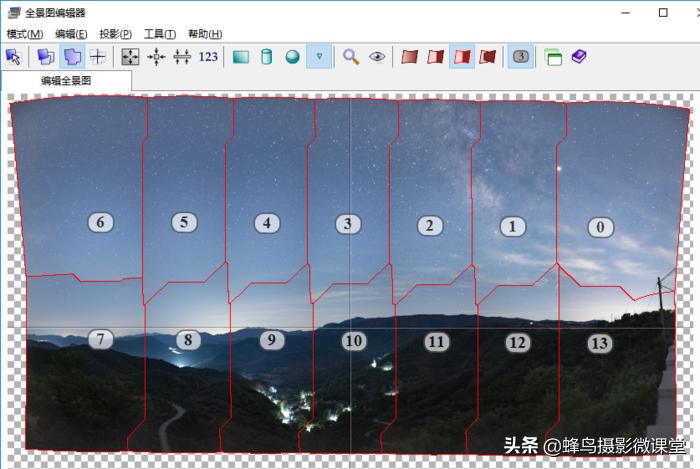Click image number badge 5
The image size is (700, 469).
click(x=184, y=222)
